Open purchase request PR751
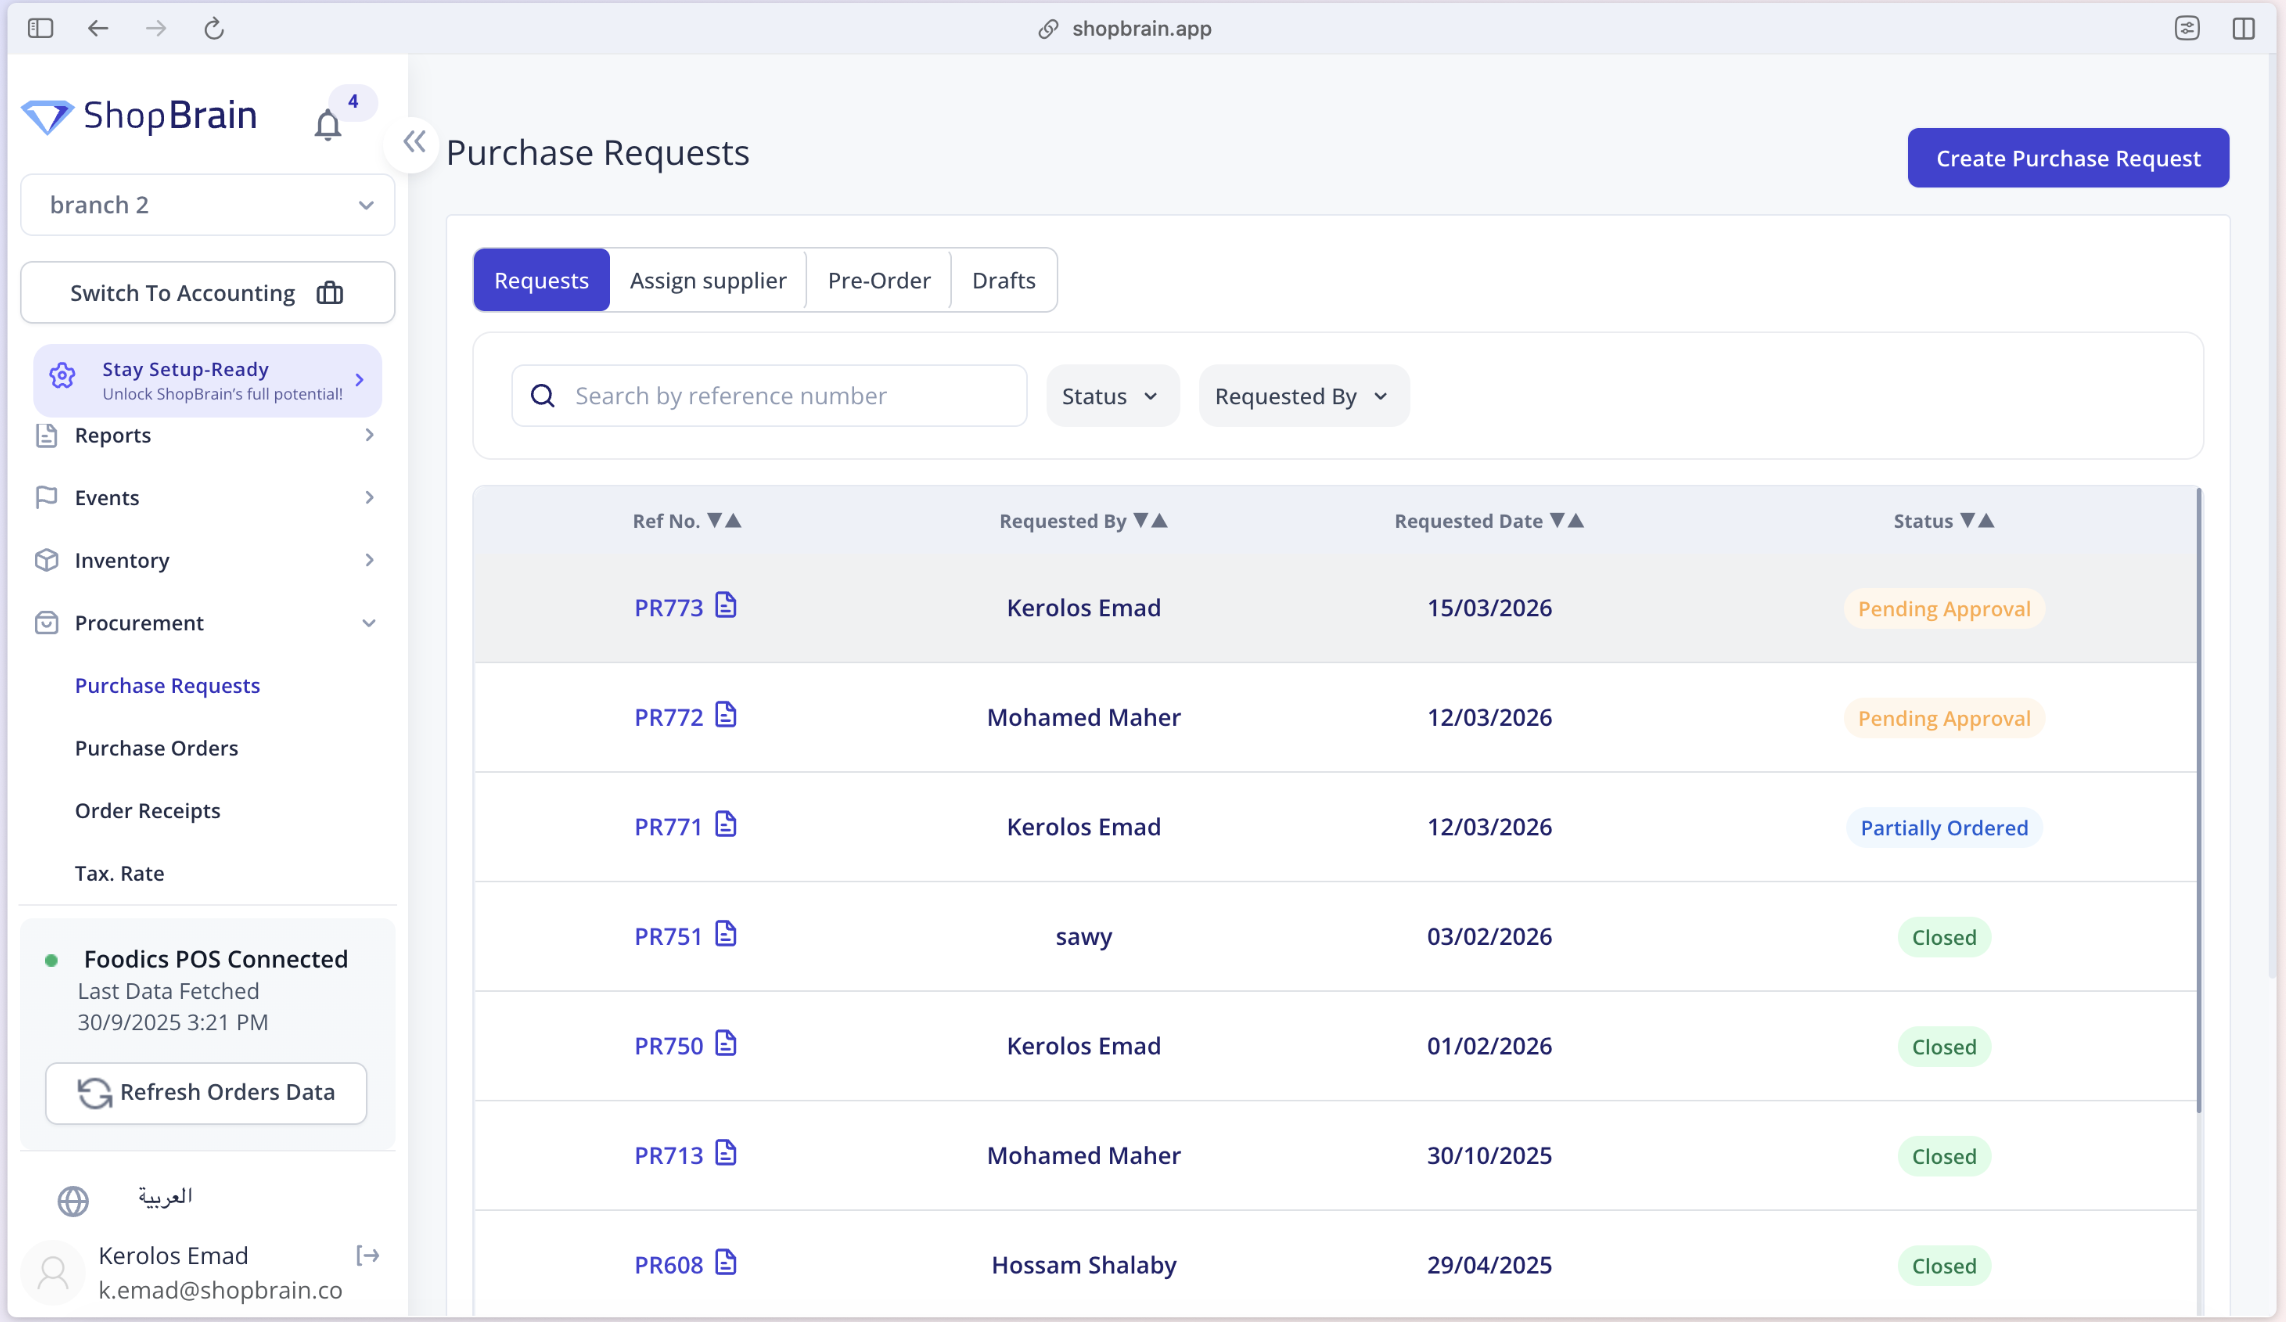This screenshot has width=2286, height=1322. pos(665,935)
